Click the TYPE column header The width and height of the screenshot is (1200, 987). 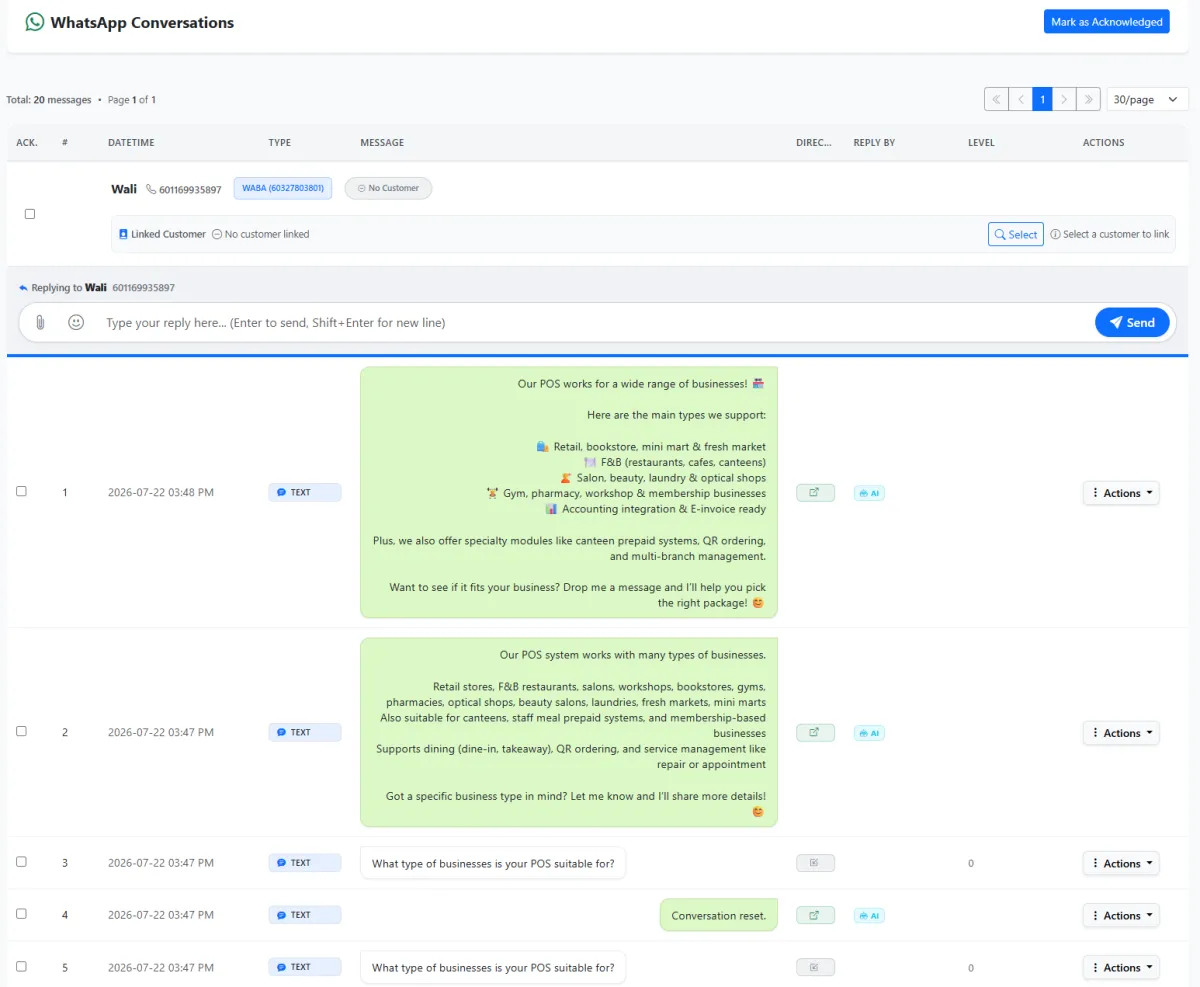click(280, 143)
